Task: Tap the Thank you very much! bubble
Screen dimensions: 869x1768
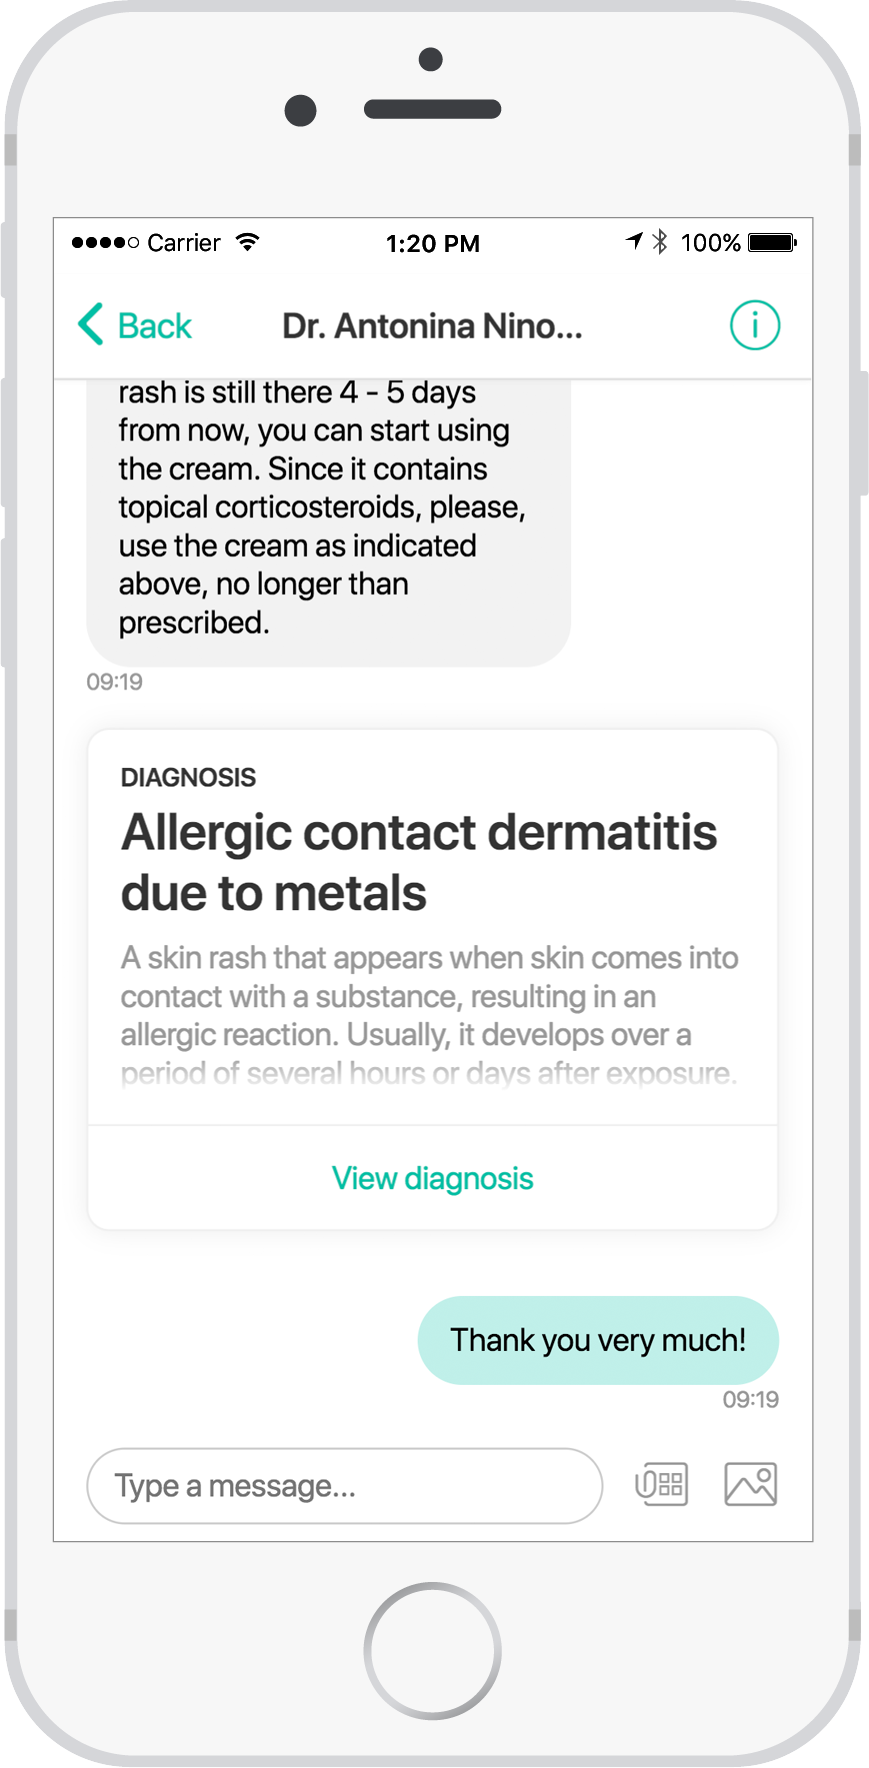Action: (598, 1340)
